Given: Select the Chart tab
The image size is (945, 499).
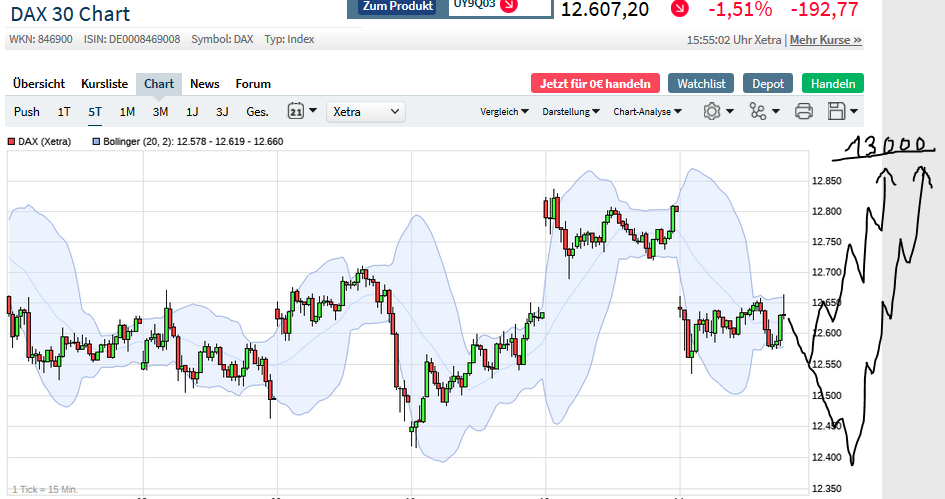Looking at the screenshot, I should coord(159,84).
